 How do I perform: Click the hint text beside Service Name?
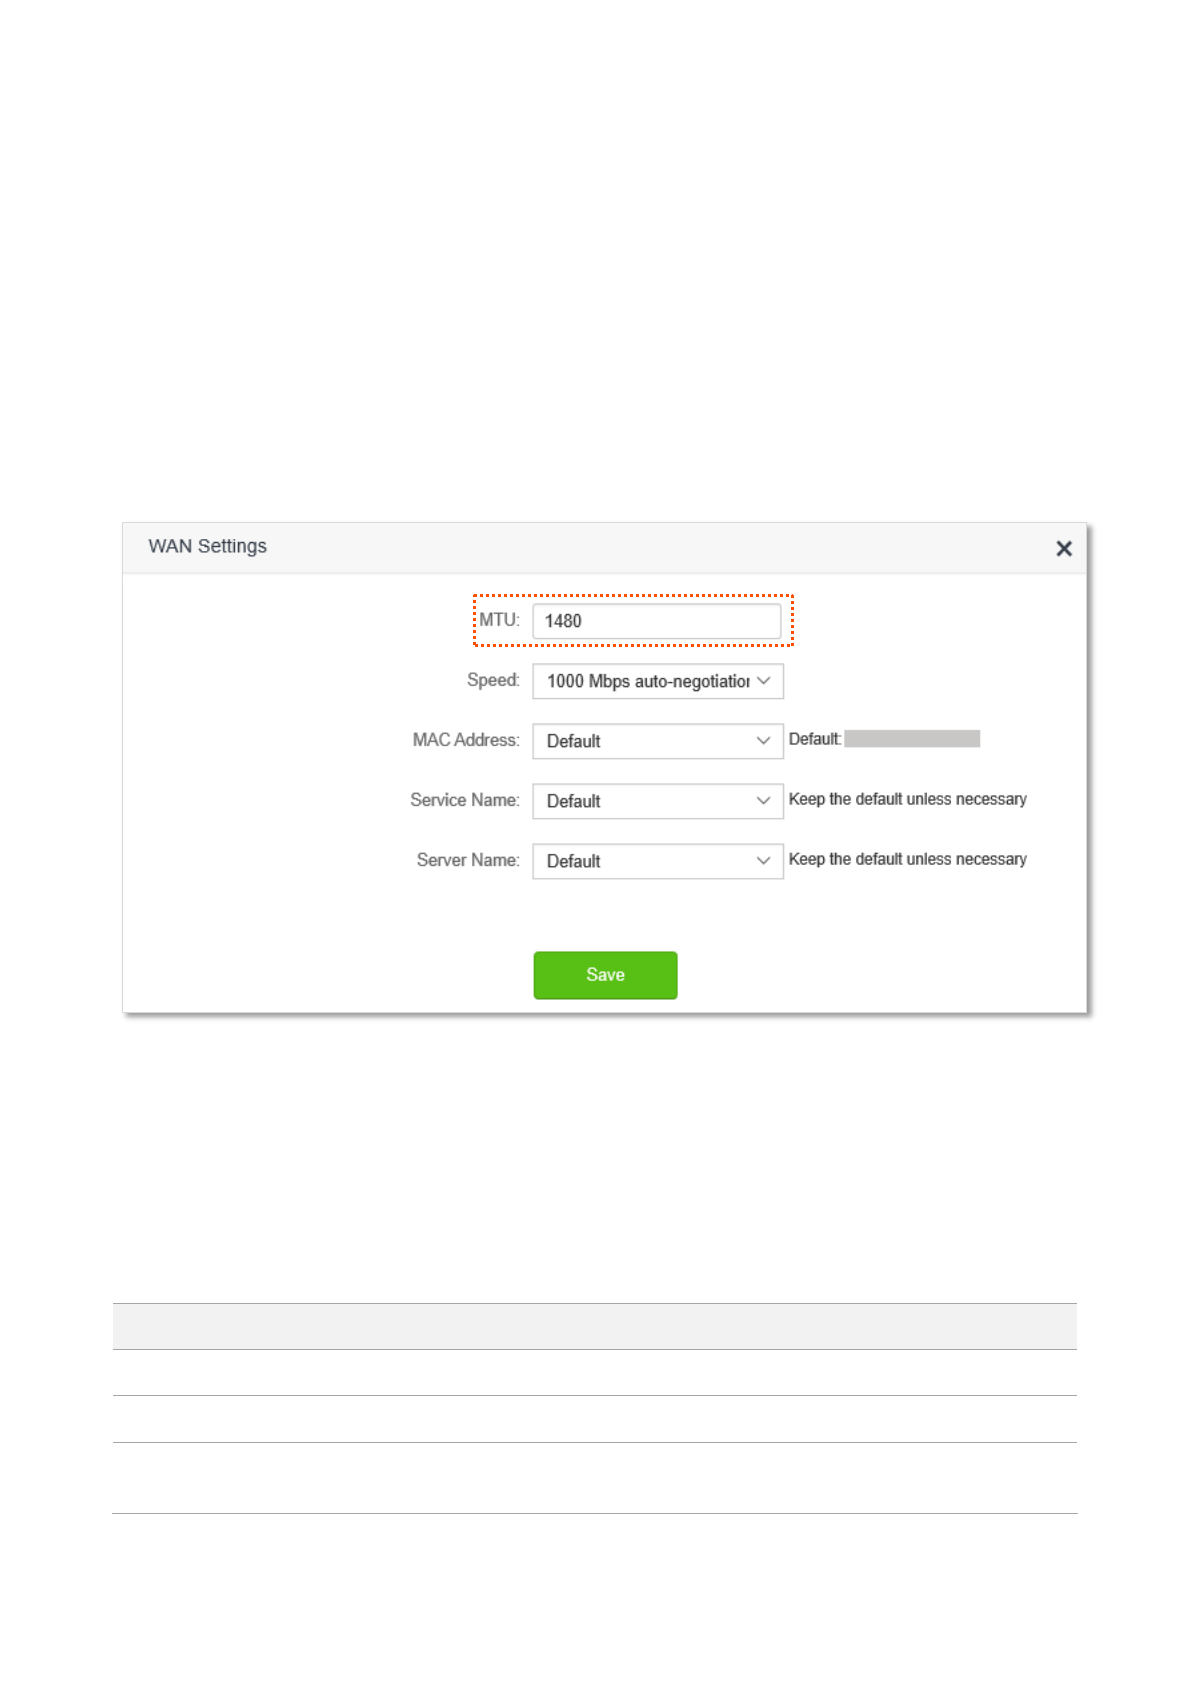907,799
